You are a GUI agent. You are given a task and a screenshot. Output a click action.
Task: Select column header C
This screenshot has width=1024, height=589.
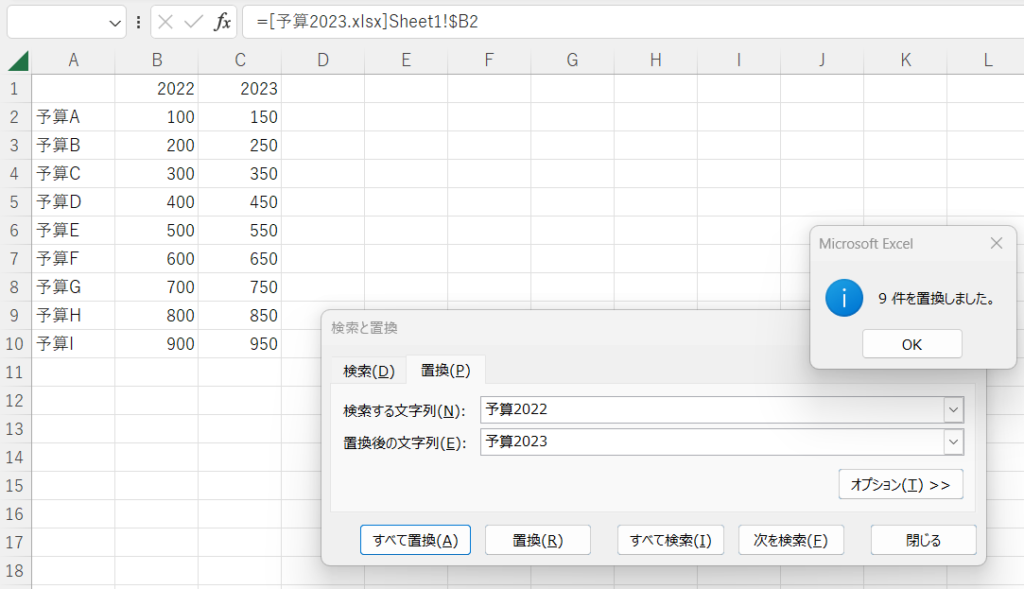(240, 61)
